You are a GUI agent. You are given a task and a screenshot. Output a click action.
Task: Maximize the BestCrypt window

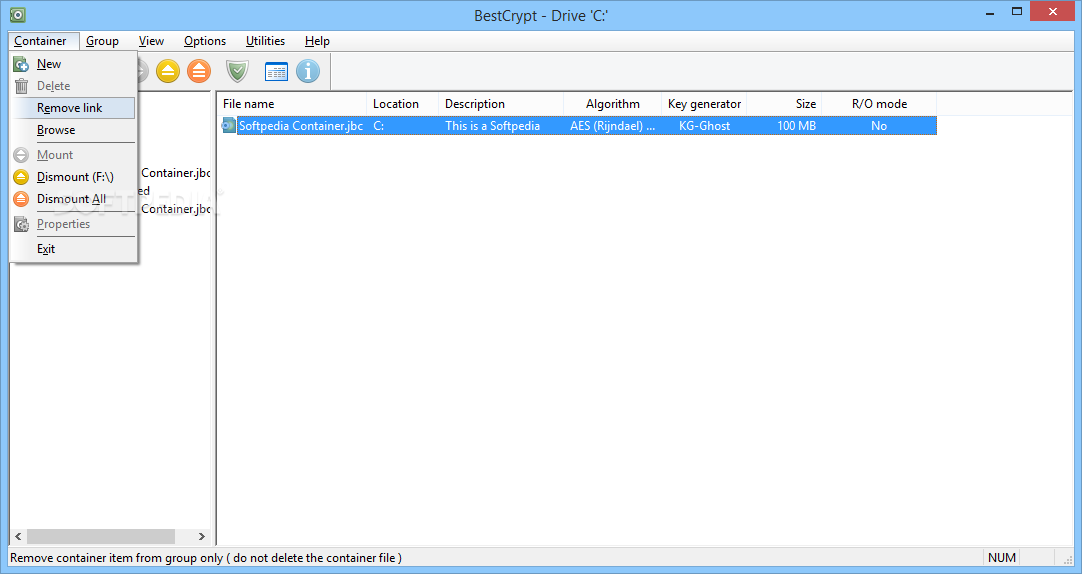point(1016,12)
